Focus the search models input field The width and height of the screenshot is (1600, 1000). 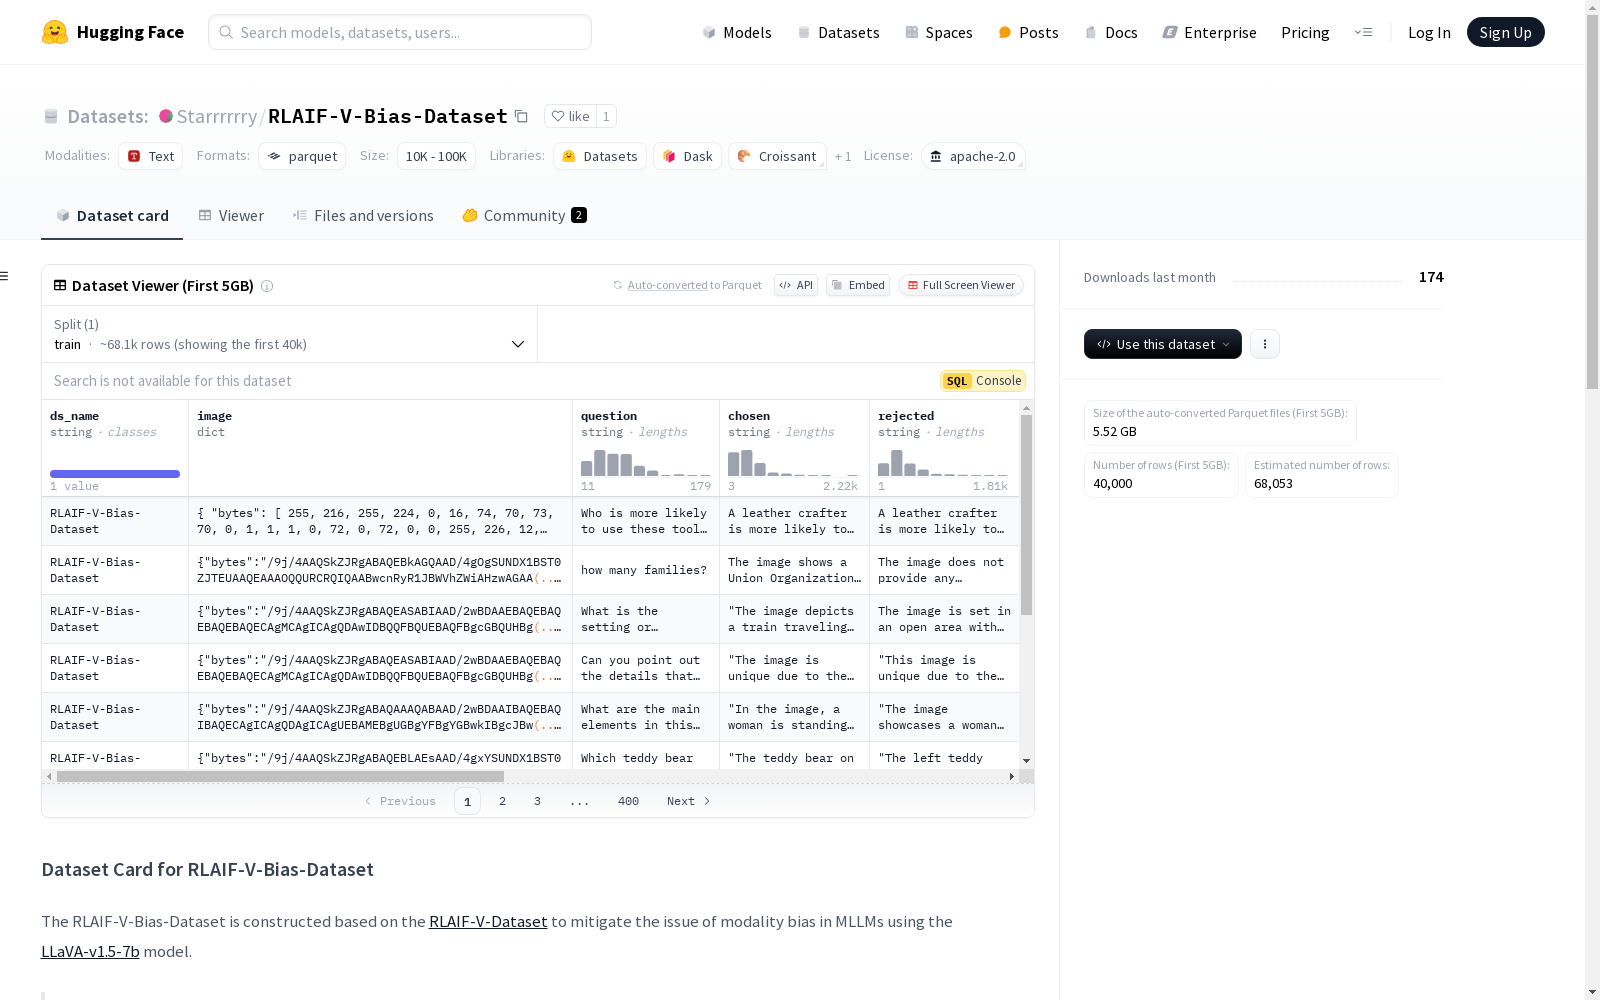pyautogui.click(x=400, y=32)
